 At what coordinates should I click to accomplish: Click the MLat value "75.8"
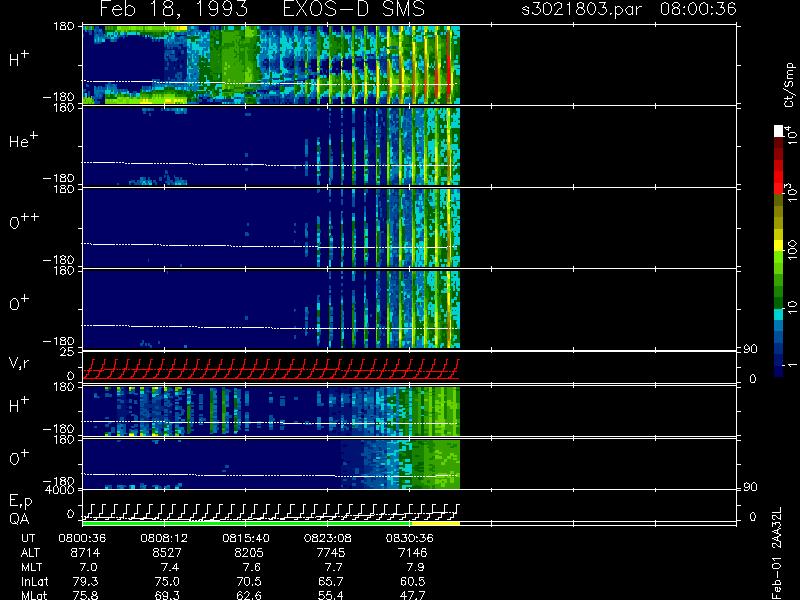(x=86, y=595)
